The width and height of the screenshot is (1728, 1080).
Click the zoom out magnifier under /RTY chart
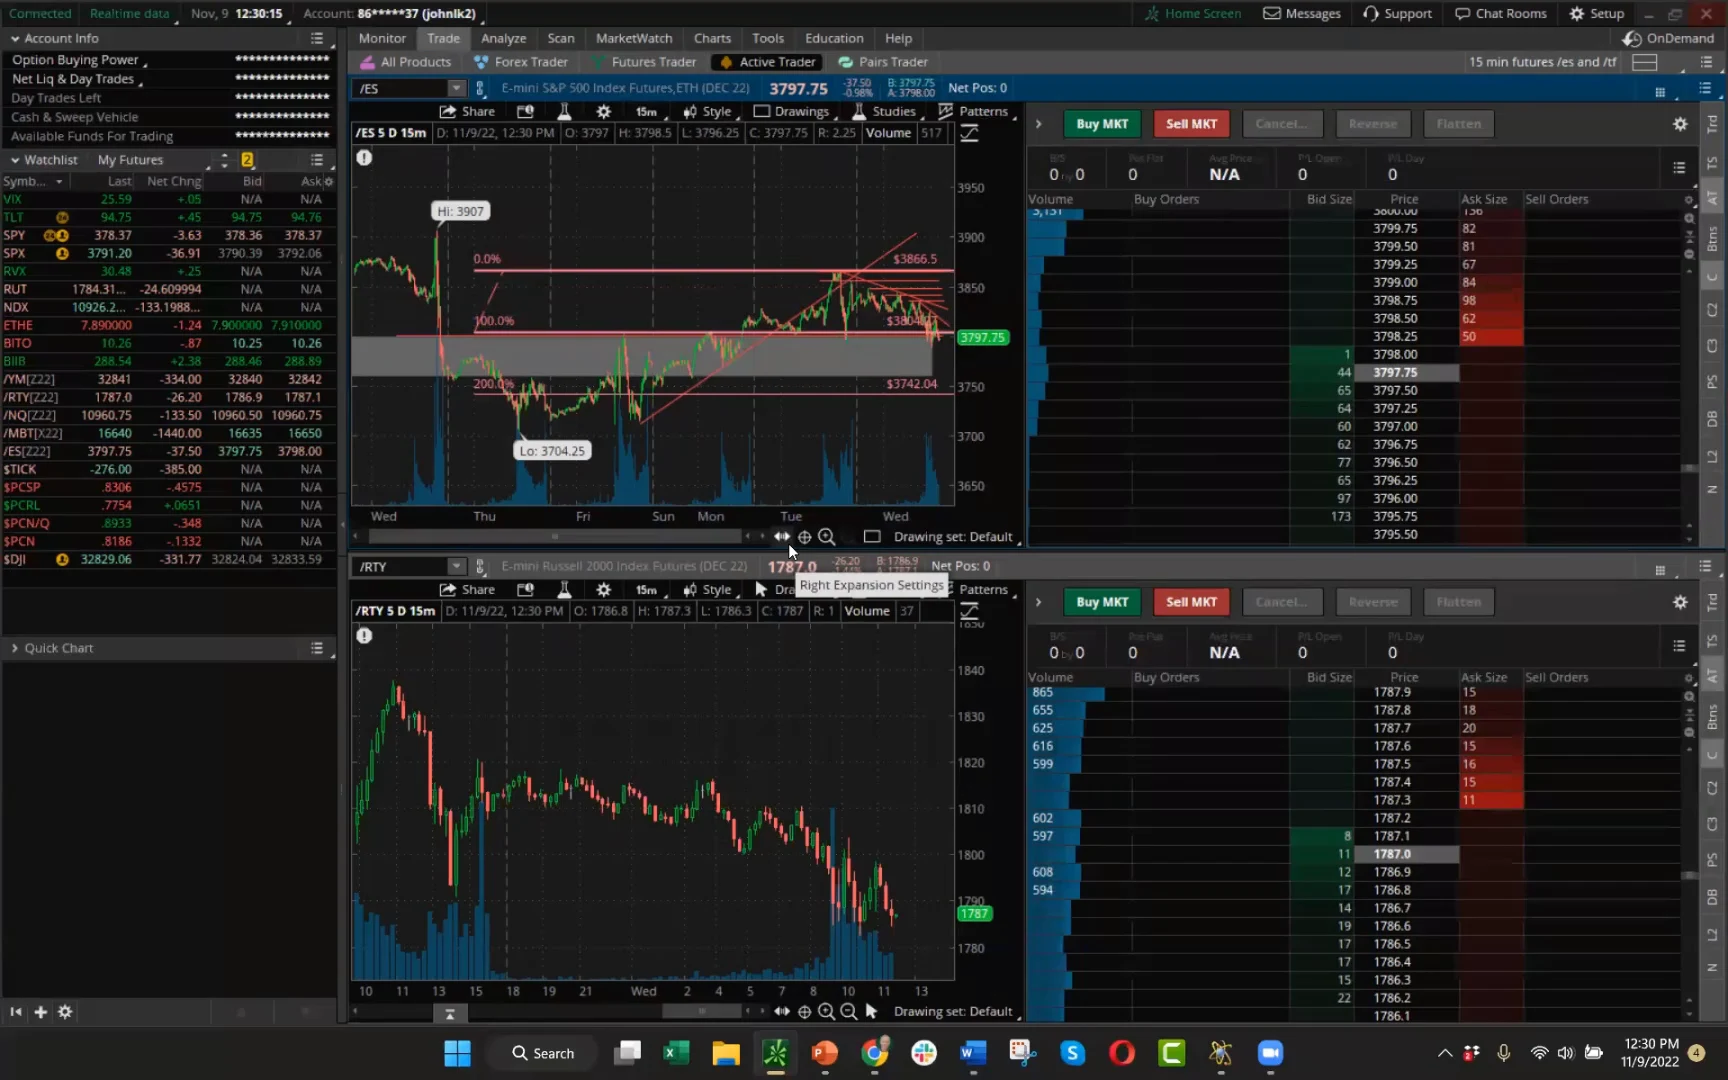tap(848, 1011)
